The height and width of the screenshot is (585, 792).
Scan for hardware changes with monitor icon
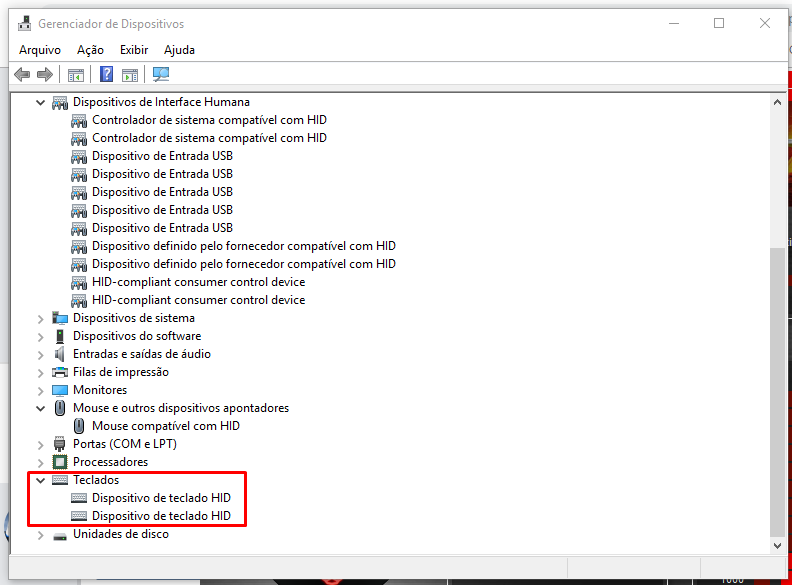pyautogui.click(x=161, y=75)
